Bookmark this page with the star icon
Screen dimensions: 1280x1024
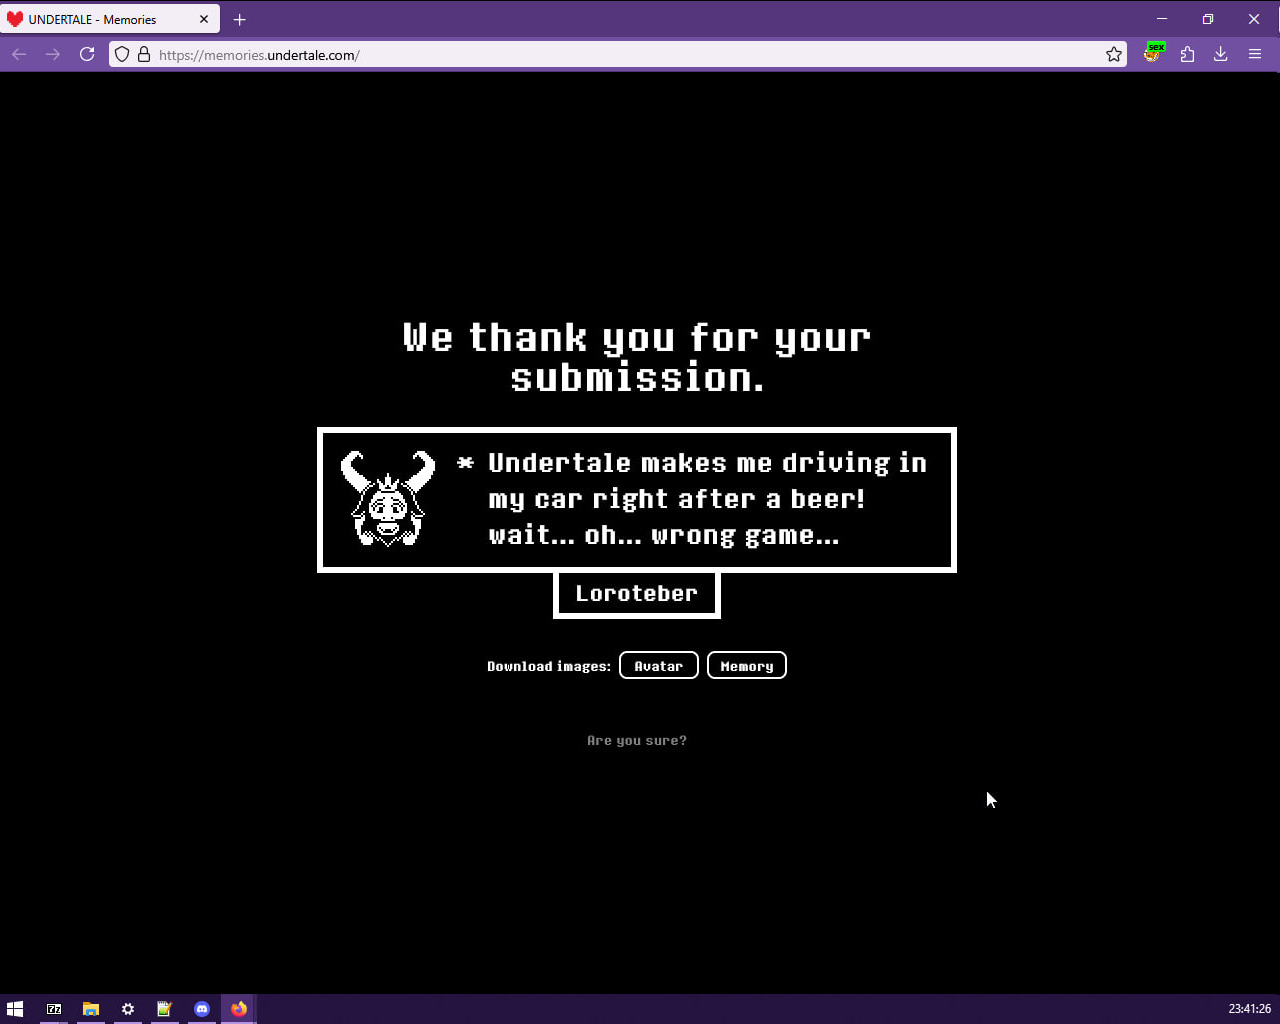pos(1114,55)
